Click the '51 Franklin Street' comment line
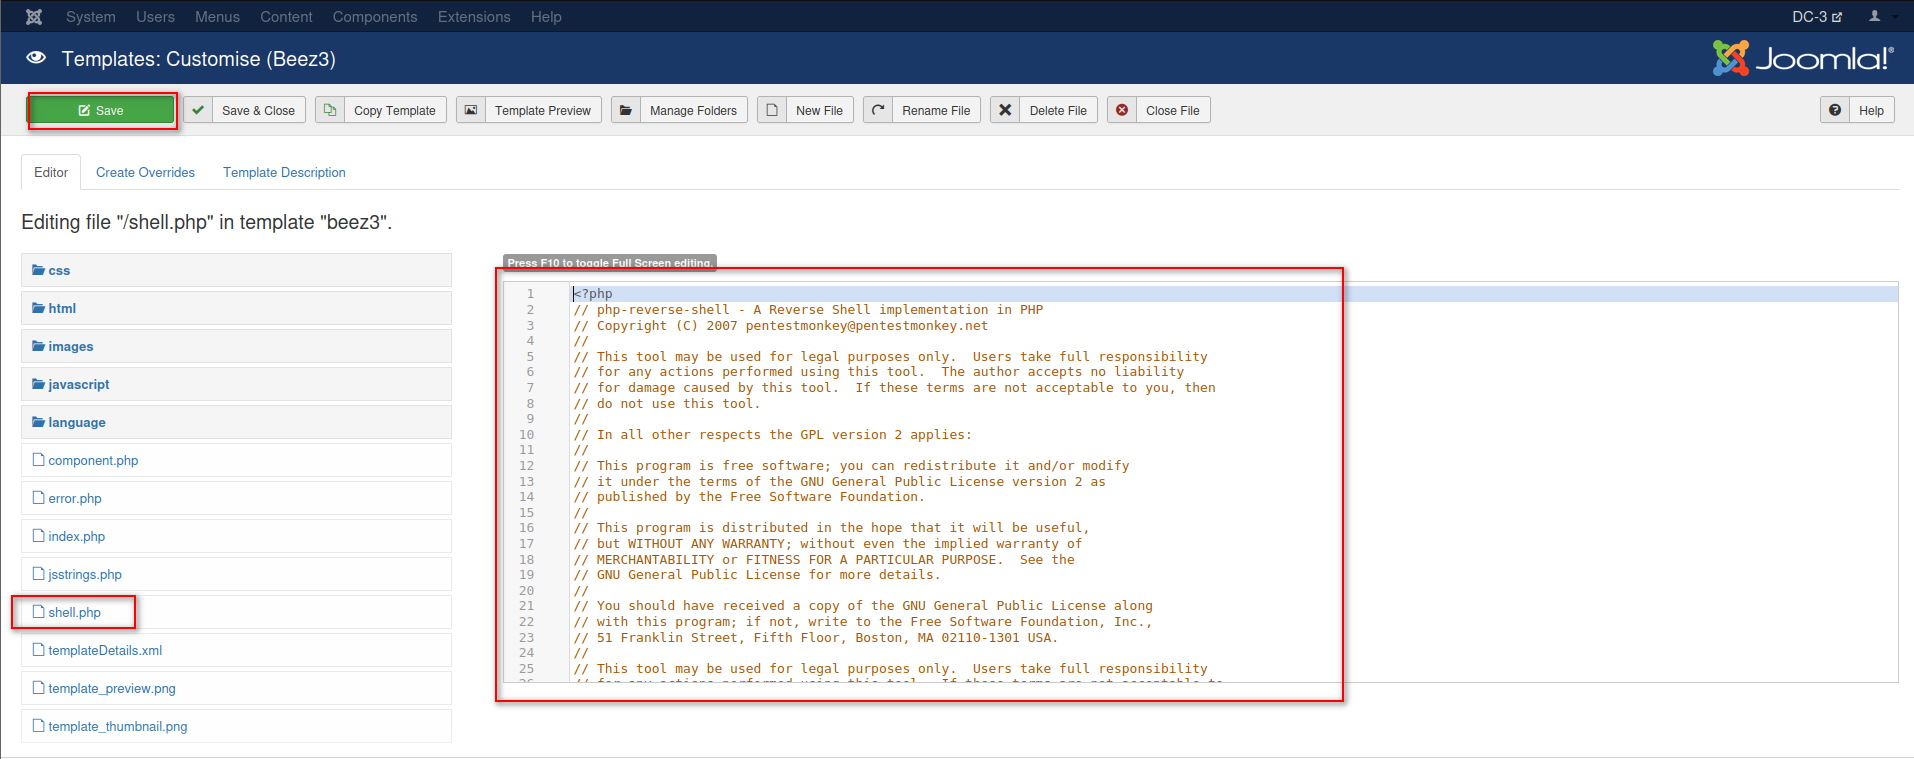 click(815, 637)
